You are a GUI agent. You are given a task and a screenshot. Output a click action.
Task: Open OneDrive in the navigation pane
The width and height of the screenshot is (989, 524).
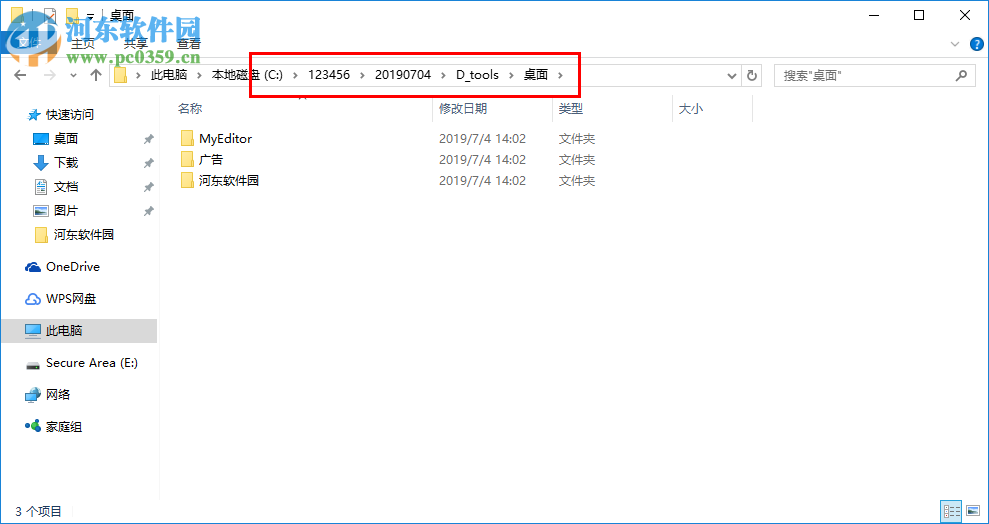pyautogui.click(x=73, y=267)
